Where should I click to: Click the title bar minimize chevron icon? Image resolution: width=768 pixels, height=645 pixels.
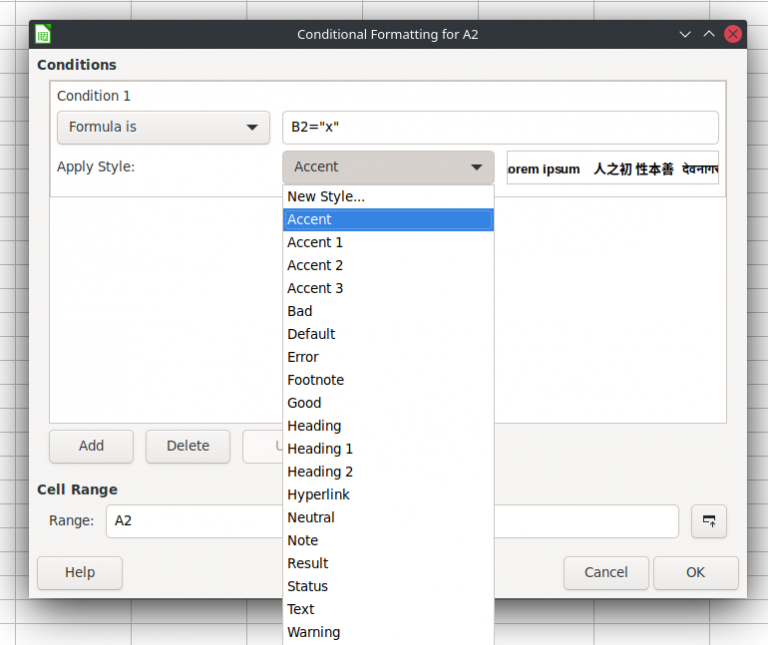685,34
